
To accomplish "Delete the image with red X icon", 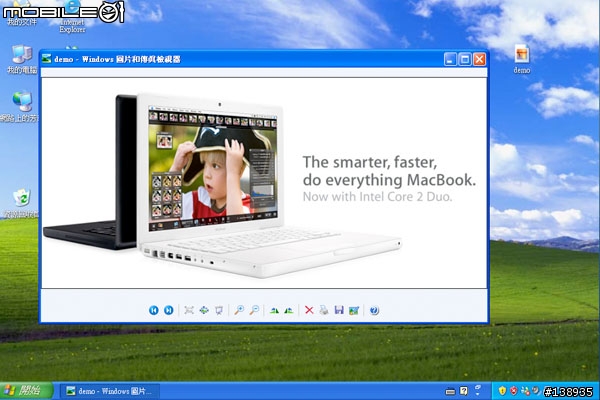I will click(309, 310).
